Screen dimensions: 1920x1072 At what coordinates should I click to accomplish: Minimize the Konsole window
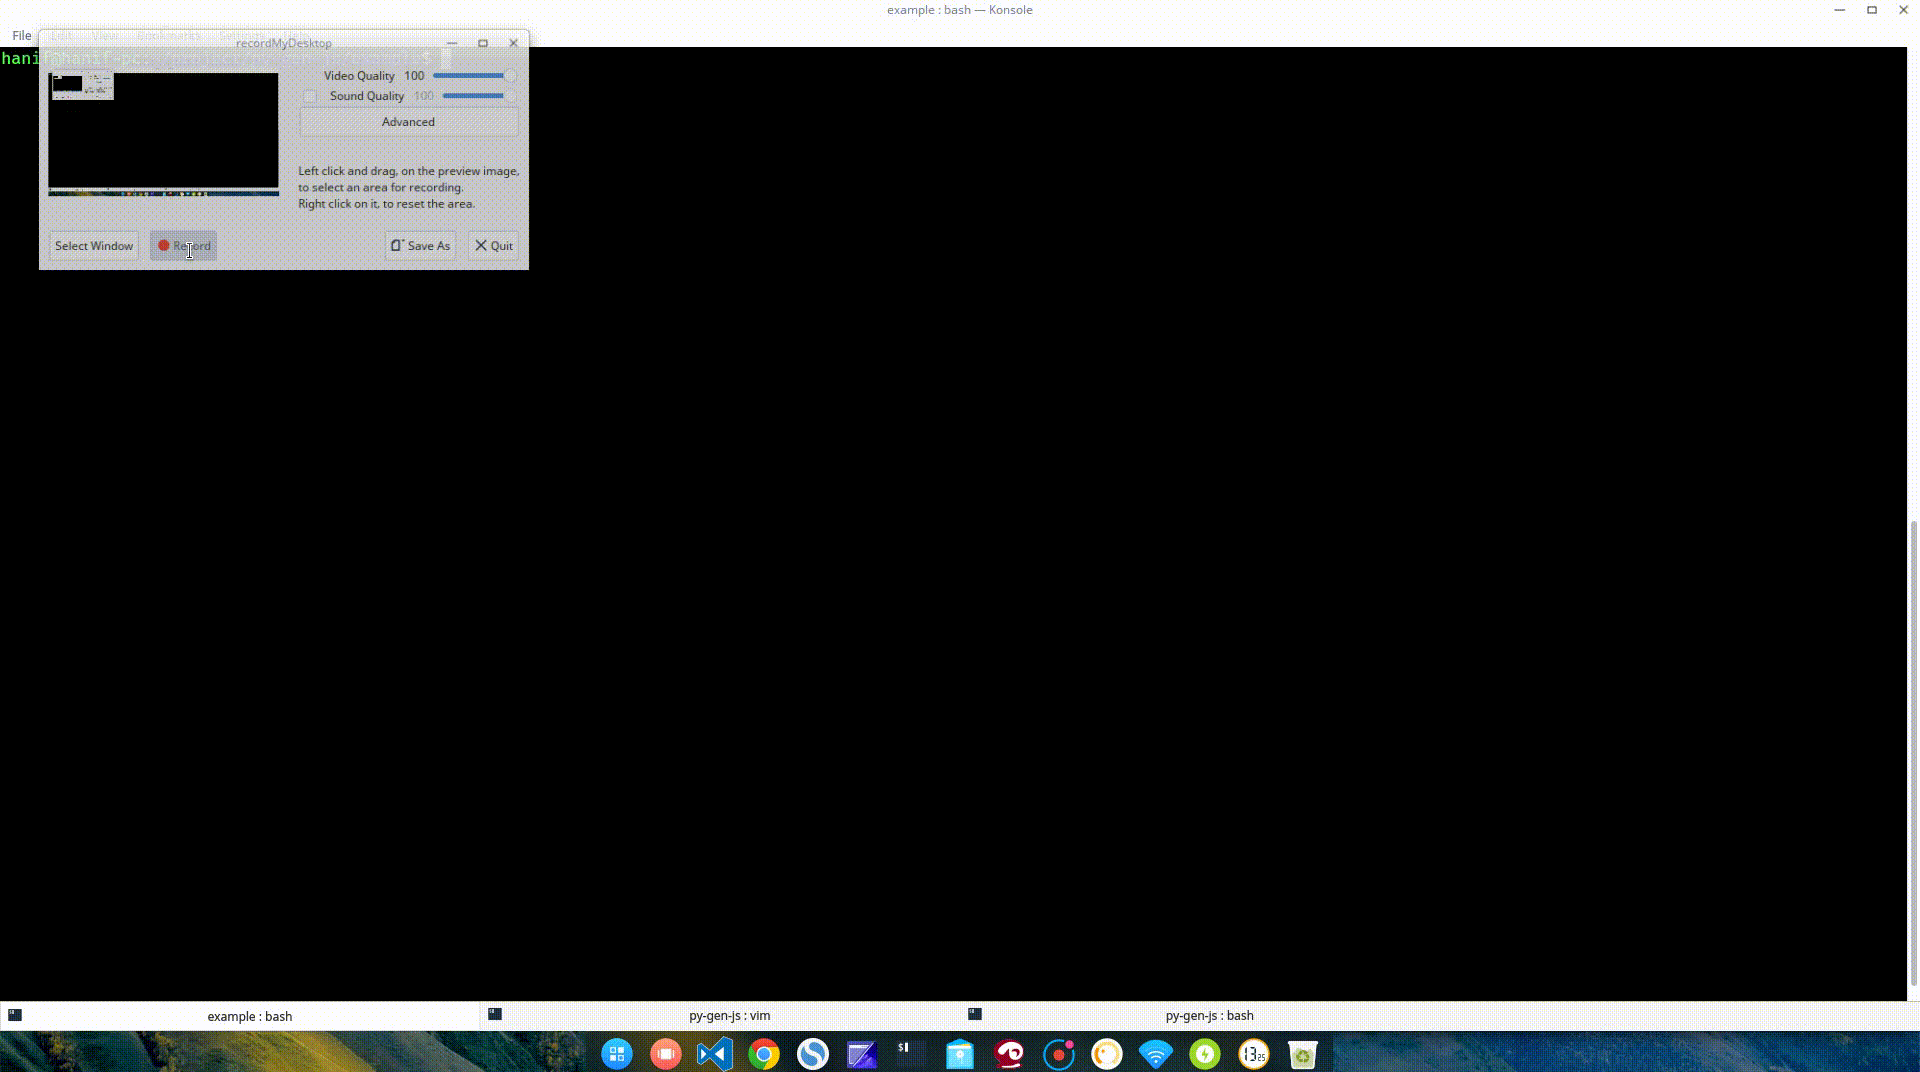1839,10
